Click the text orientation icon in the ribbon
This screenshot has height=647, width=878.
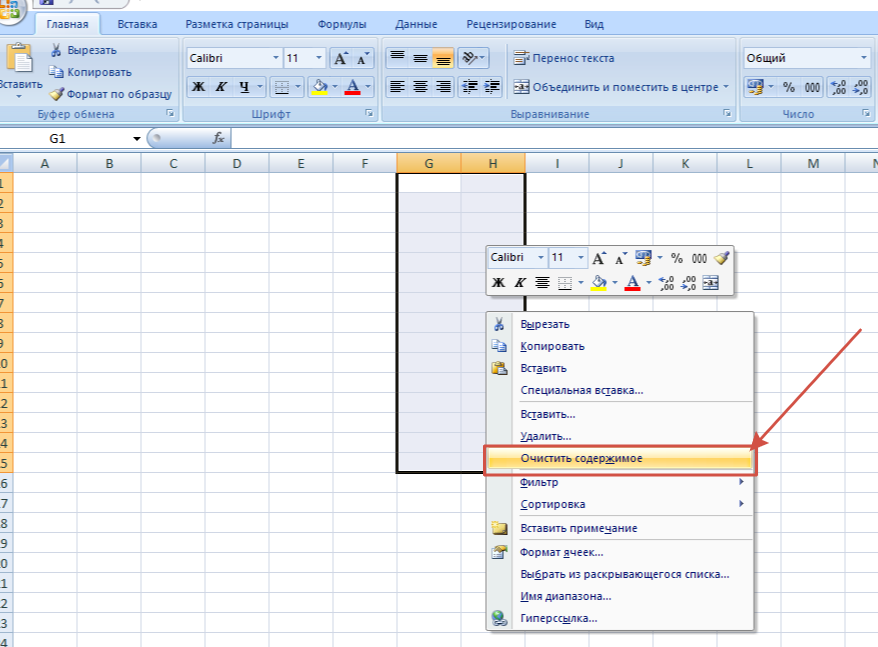[472, 58]
